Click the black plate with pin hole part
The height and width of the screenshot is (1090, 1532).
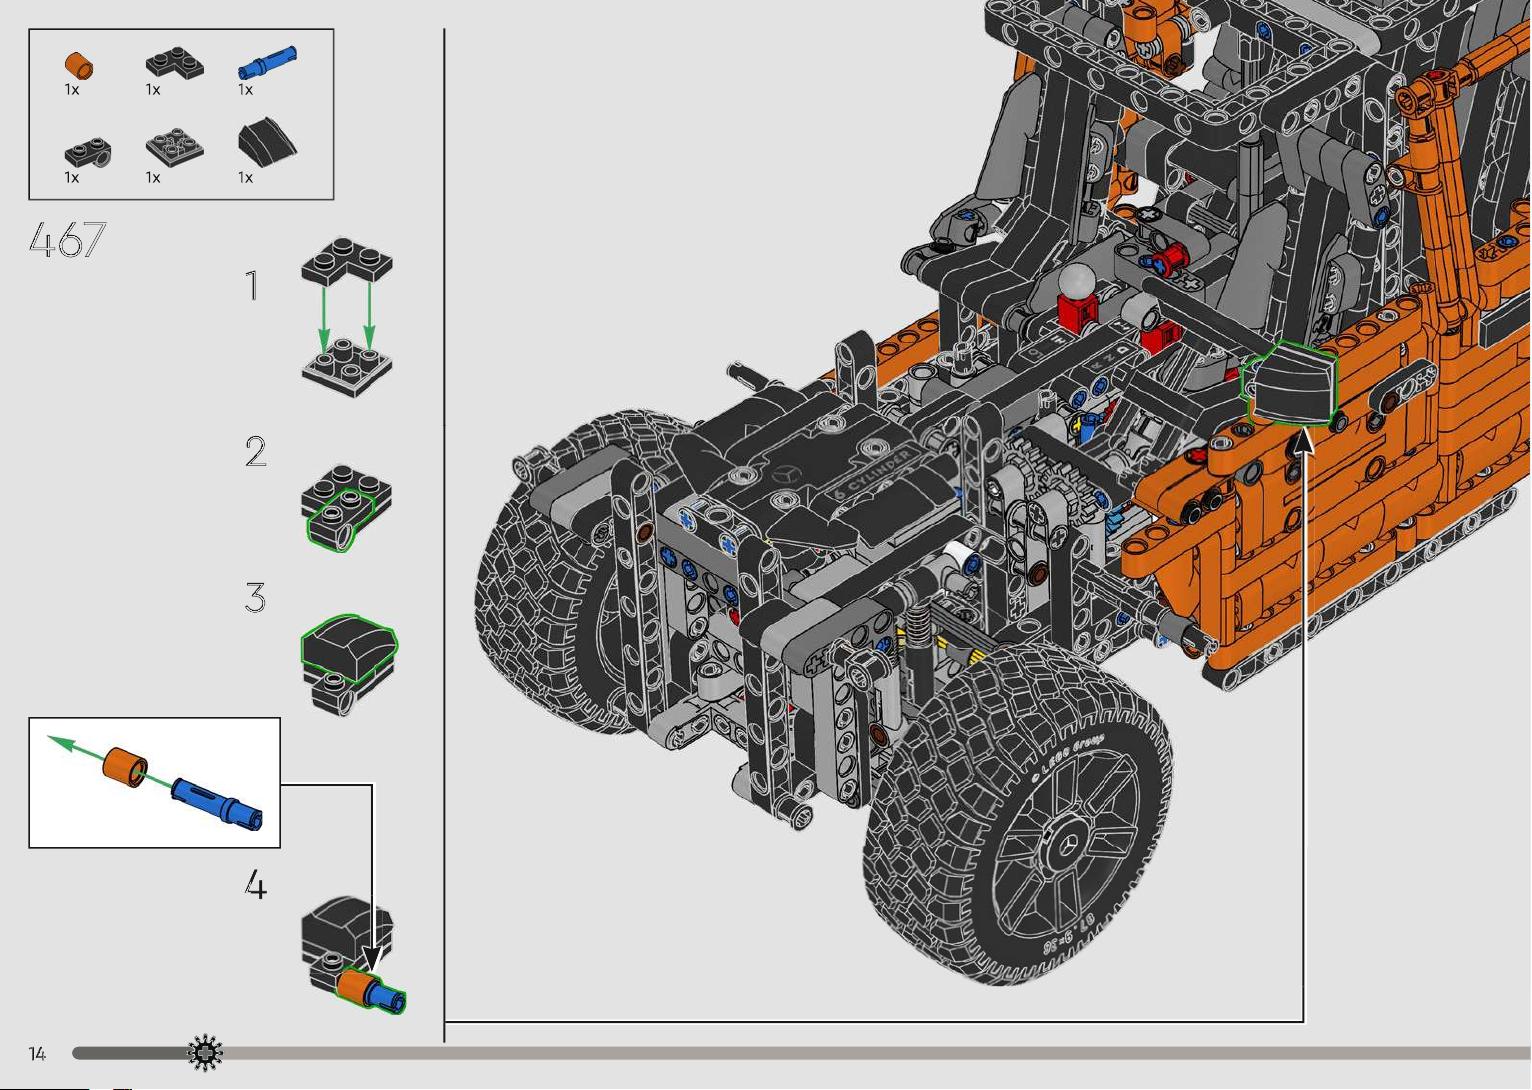point(87,151)
